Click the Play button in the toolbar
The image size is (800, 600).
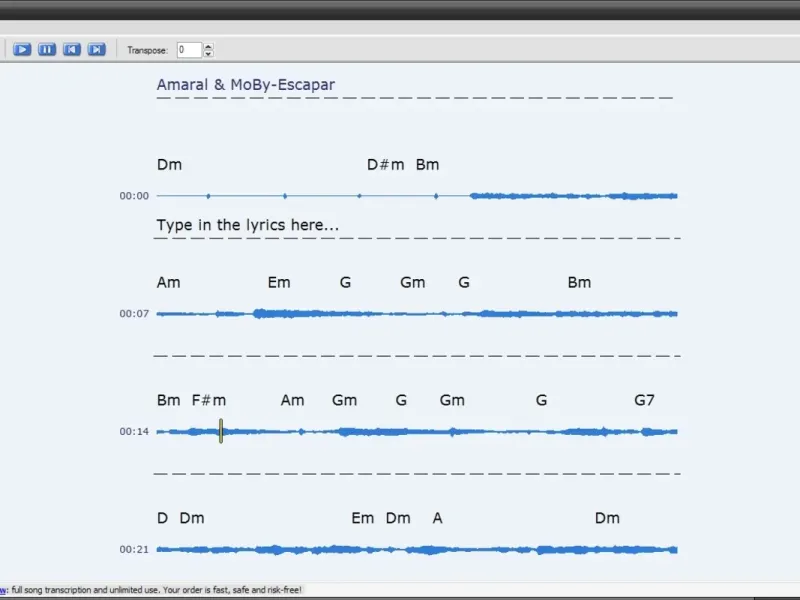pyautogui.click(x=22, y=49)
